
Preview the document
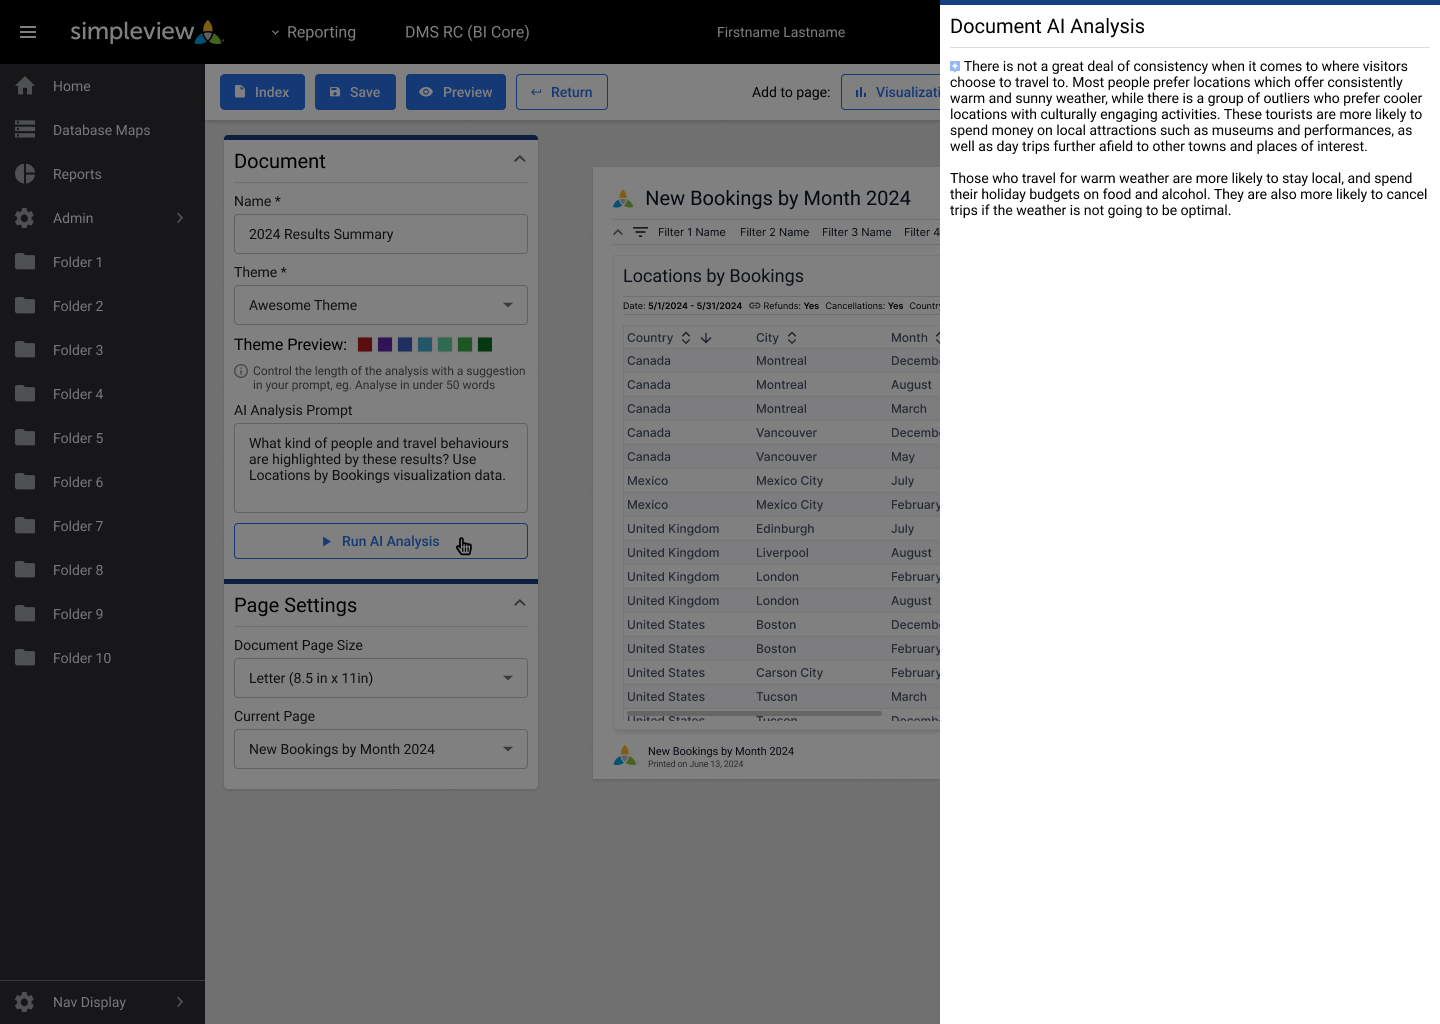point(455,91)
